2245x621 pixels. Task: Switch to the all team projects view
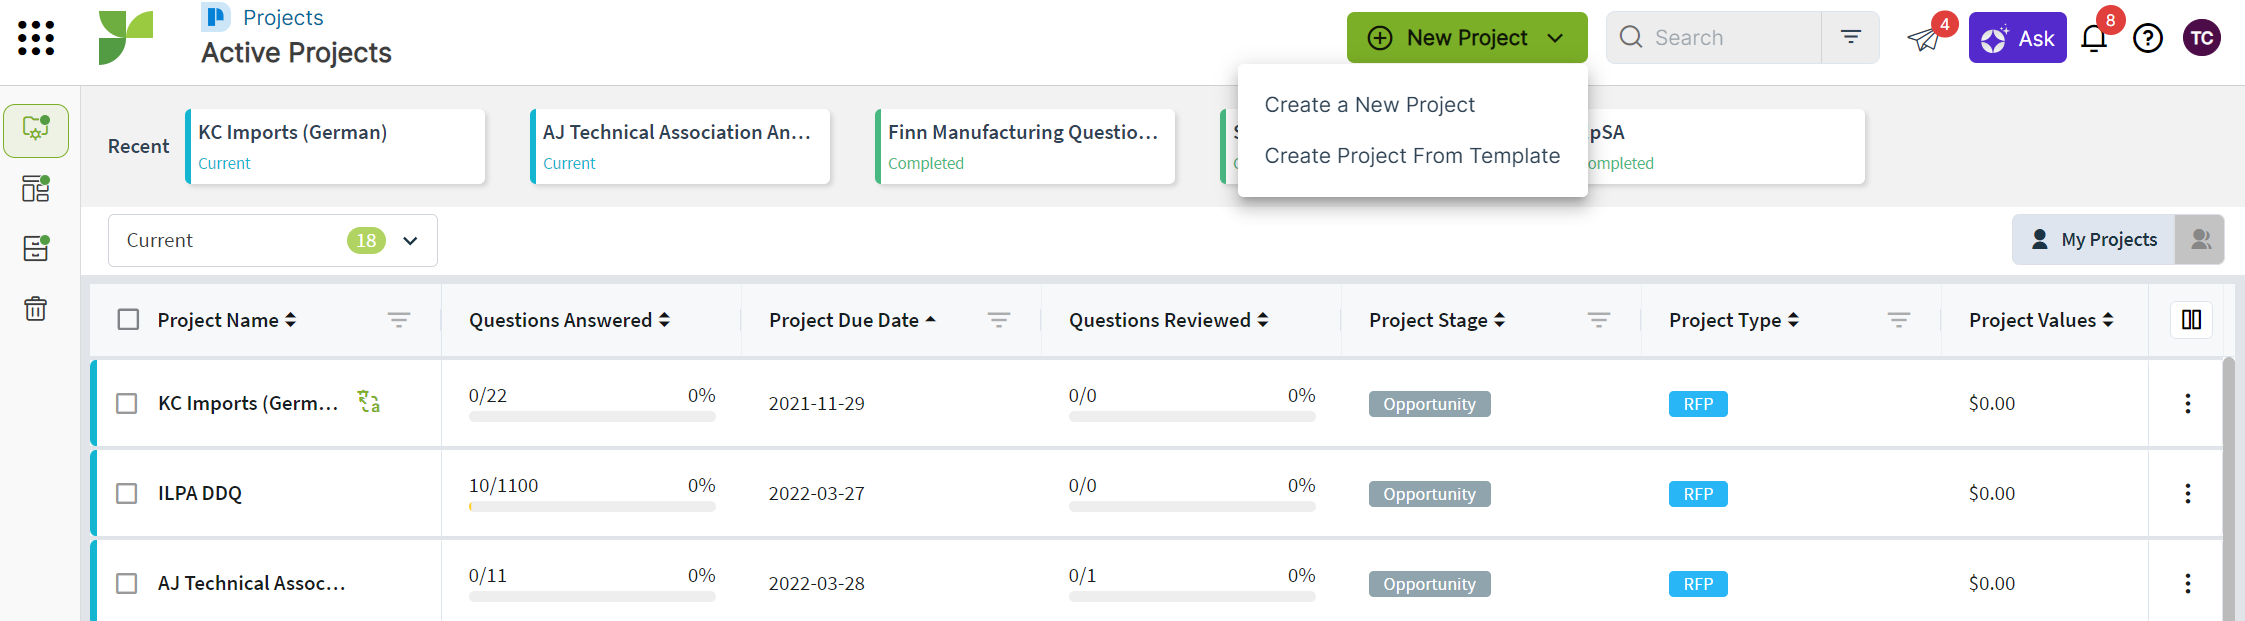click(2200, 240)
